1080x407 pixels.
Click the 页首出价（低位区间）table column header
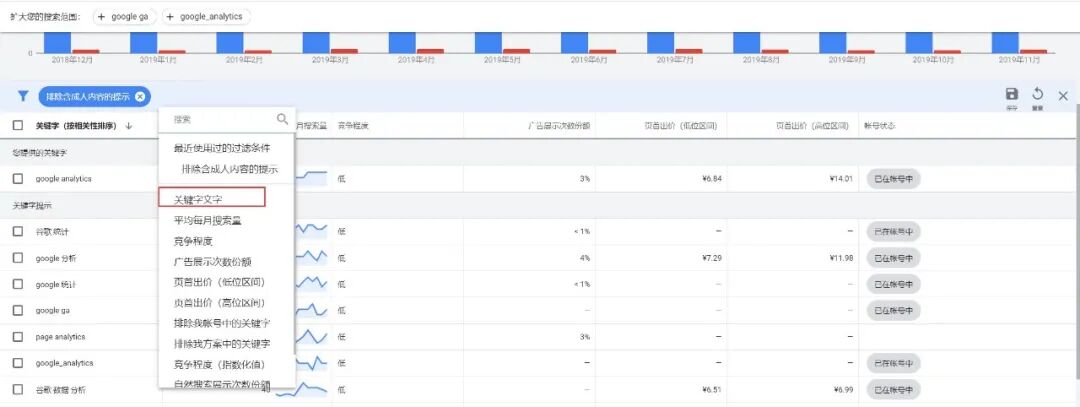click(x=680, y=126)
